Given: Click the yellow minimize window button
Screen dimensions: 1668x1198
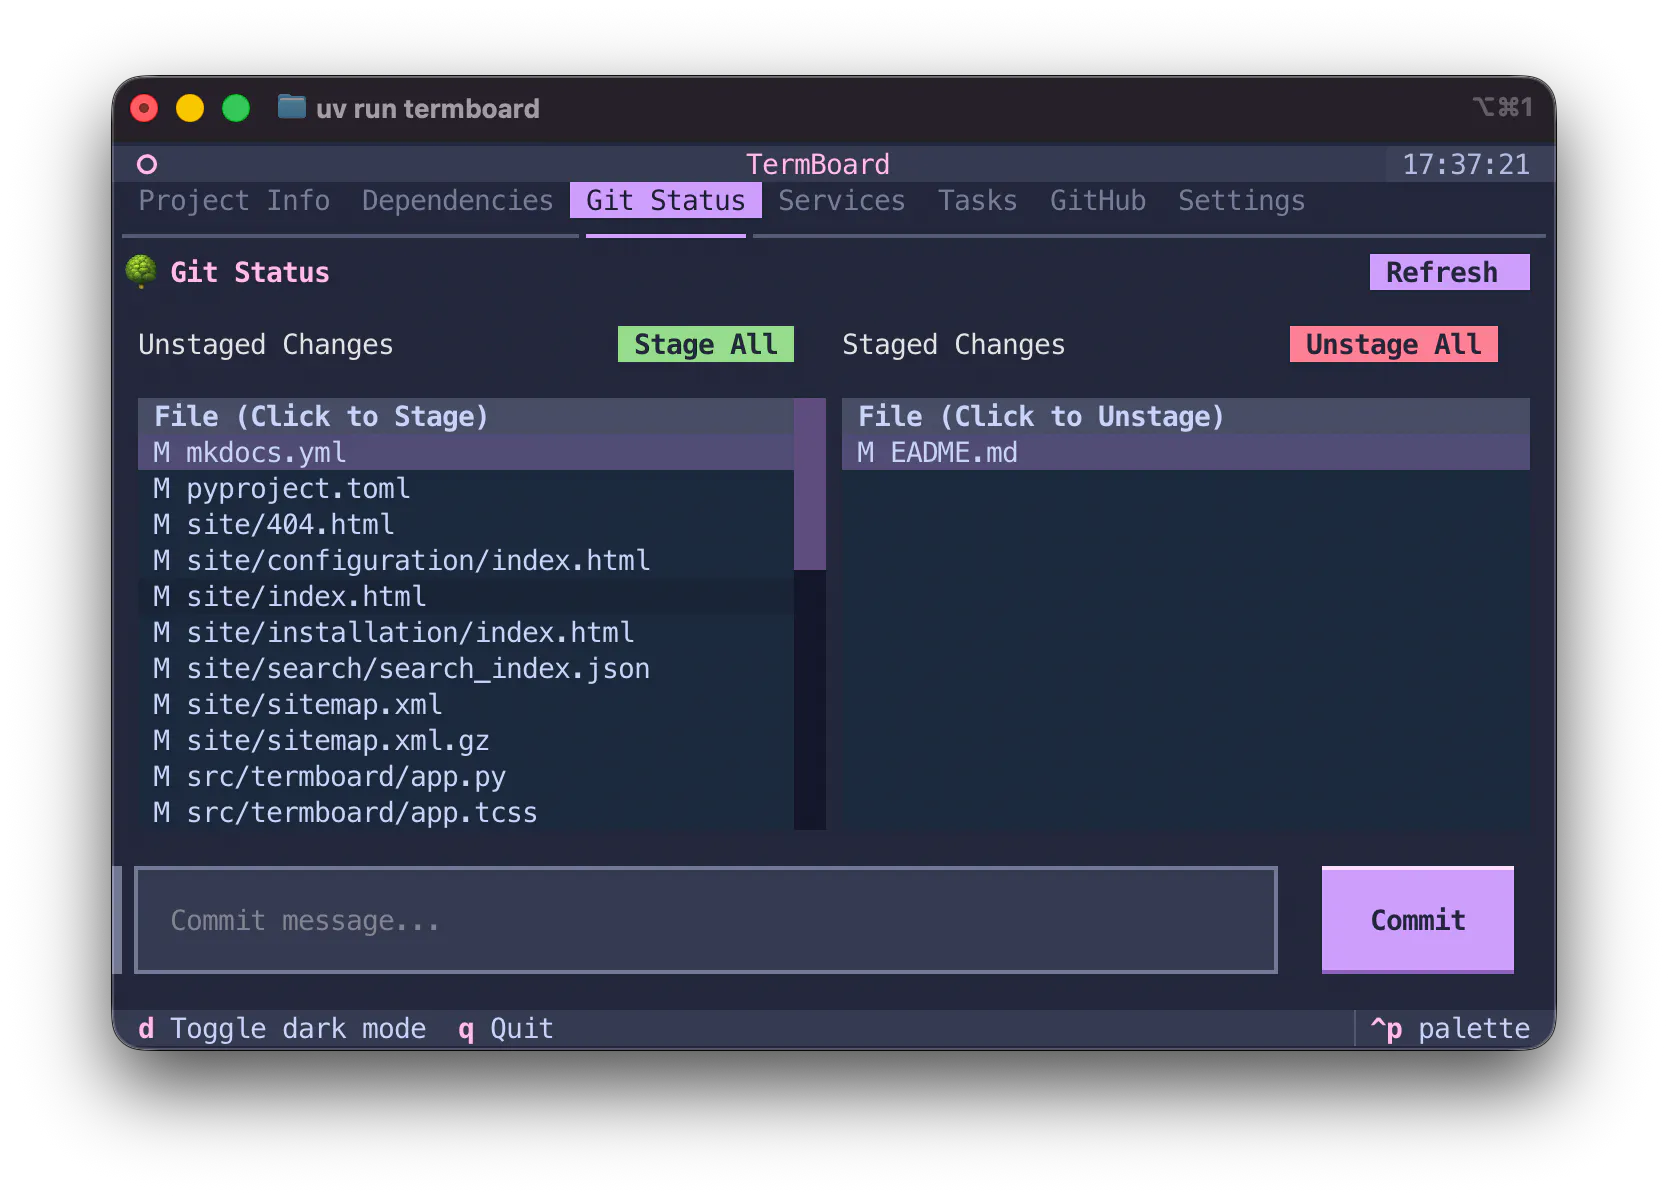Looking at the screenshot, I should pos(190,107).
